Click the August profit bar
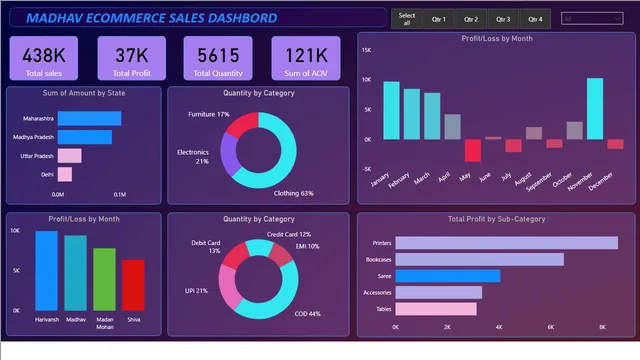Screen dimensions: 640x360 pos(534,133)
